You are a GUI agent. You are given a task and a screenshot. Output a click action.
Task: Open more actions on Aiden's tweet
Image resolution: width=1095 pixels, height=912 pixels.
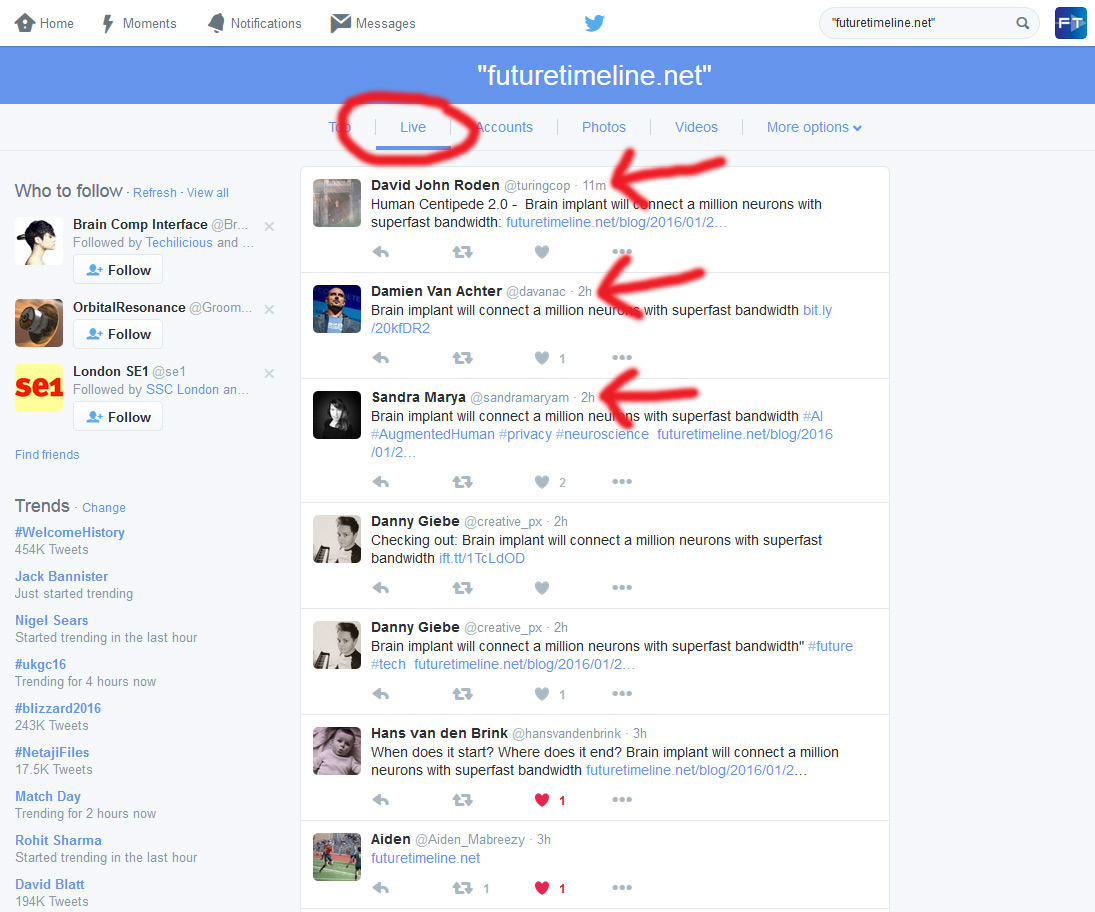[x=622, y=888]
